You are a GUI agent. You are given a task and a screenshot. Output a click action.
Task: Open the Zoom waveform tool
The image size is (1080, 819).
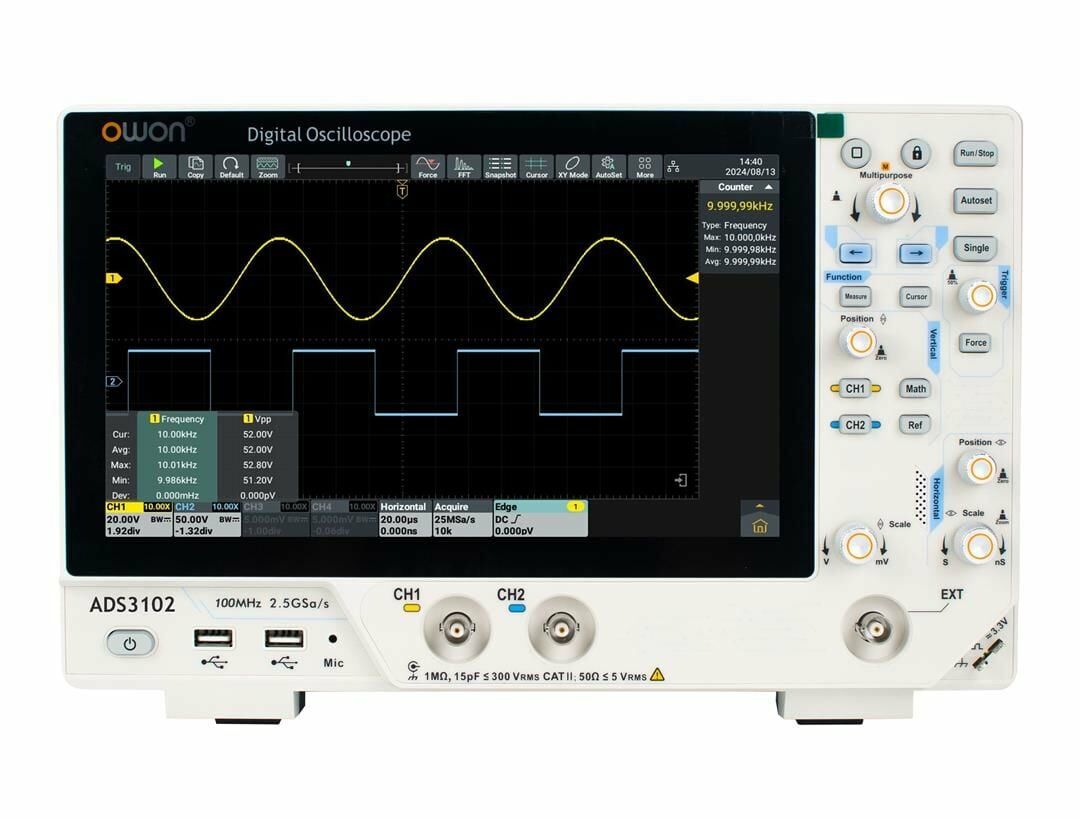pyautogui.click(x=265, y=167)
